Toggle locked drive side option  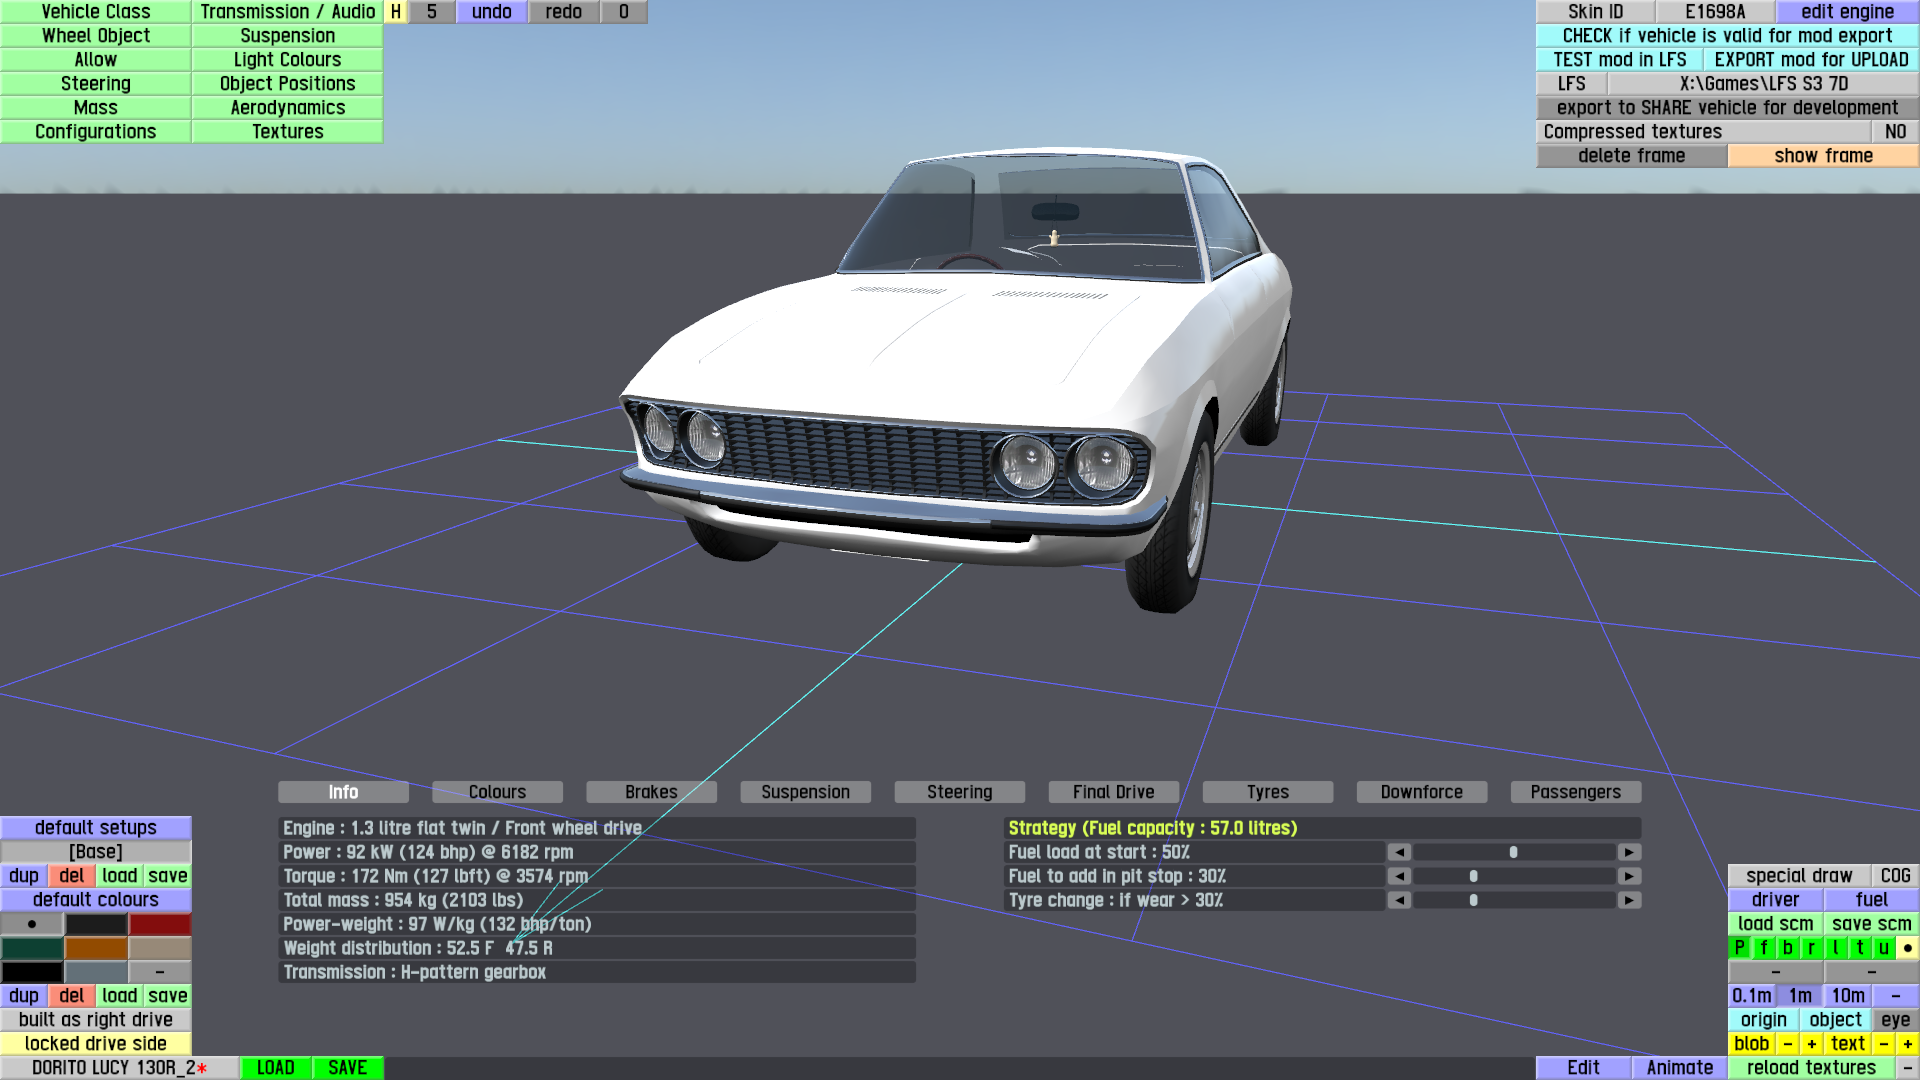coord(96,1044)
